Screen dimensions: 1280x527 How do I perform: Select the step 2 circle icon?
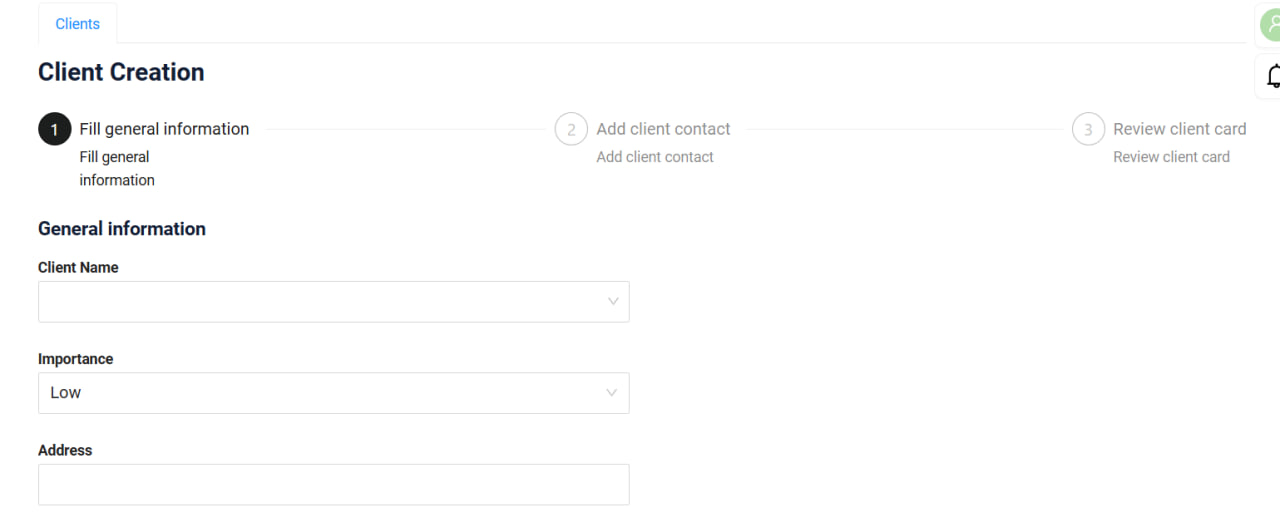coord(571,129)
